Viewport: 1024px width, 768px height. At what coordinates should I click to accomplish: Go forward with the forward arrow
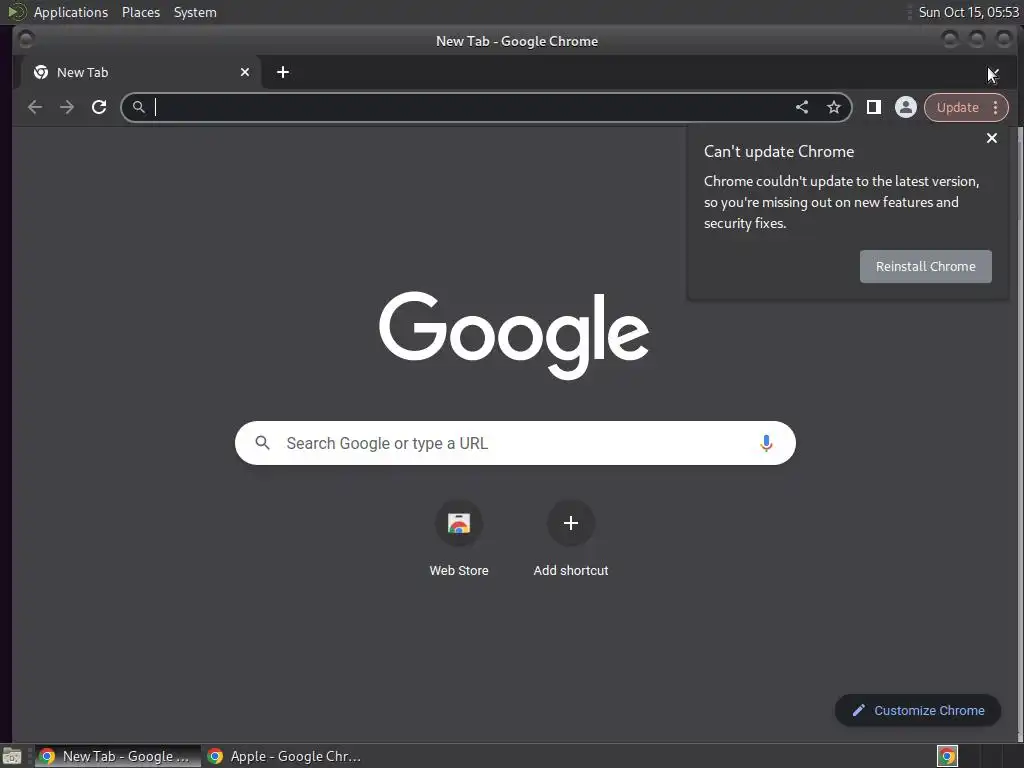point(67,107)
